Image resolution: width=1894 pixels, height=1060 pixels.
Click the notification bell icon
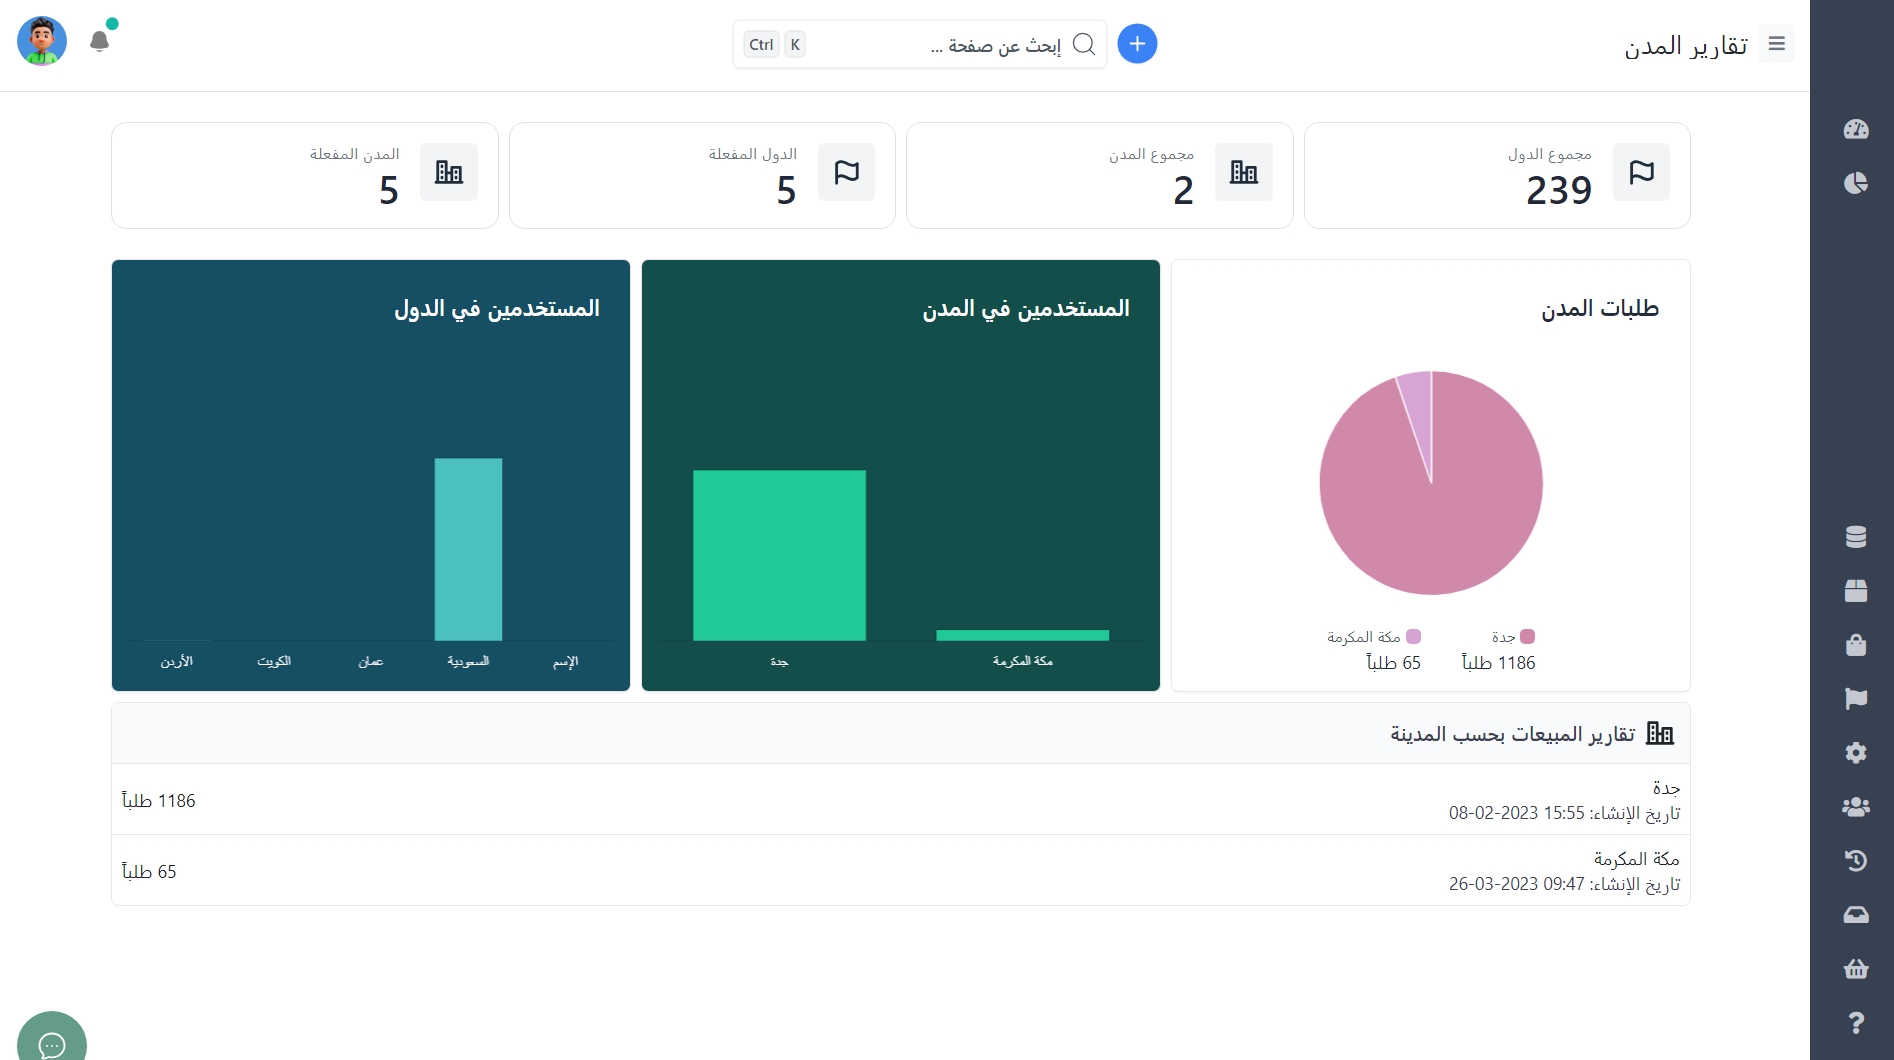click(99, 42)
